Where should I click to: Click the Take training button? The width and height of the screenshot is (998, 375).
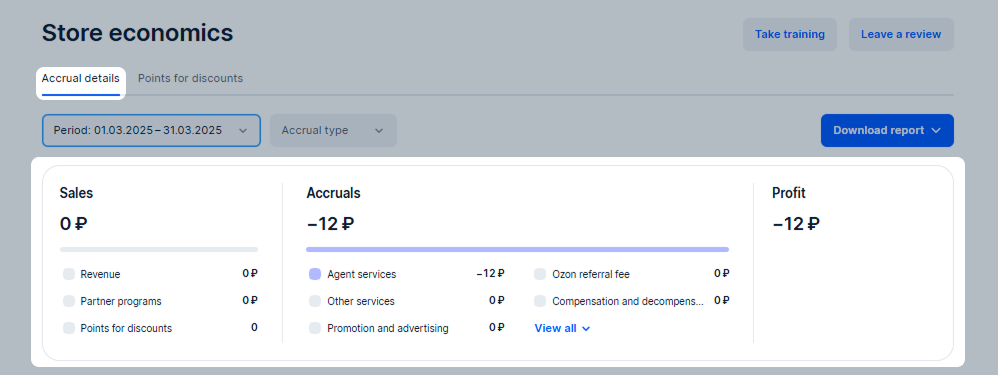(x=790, y=34)
